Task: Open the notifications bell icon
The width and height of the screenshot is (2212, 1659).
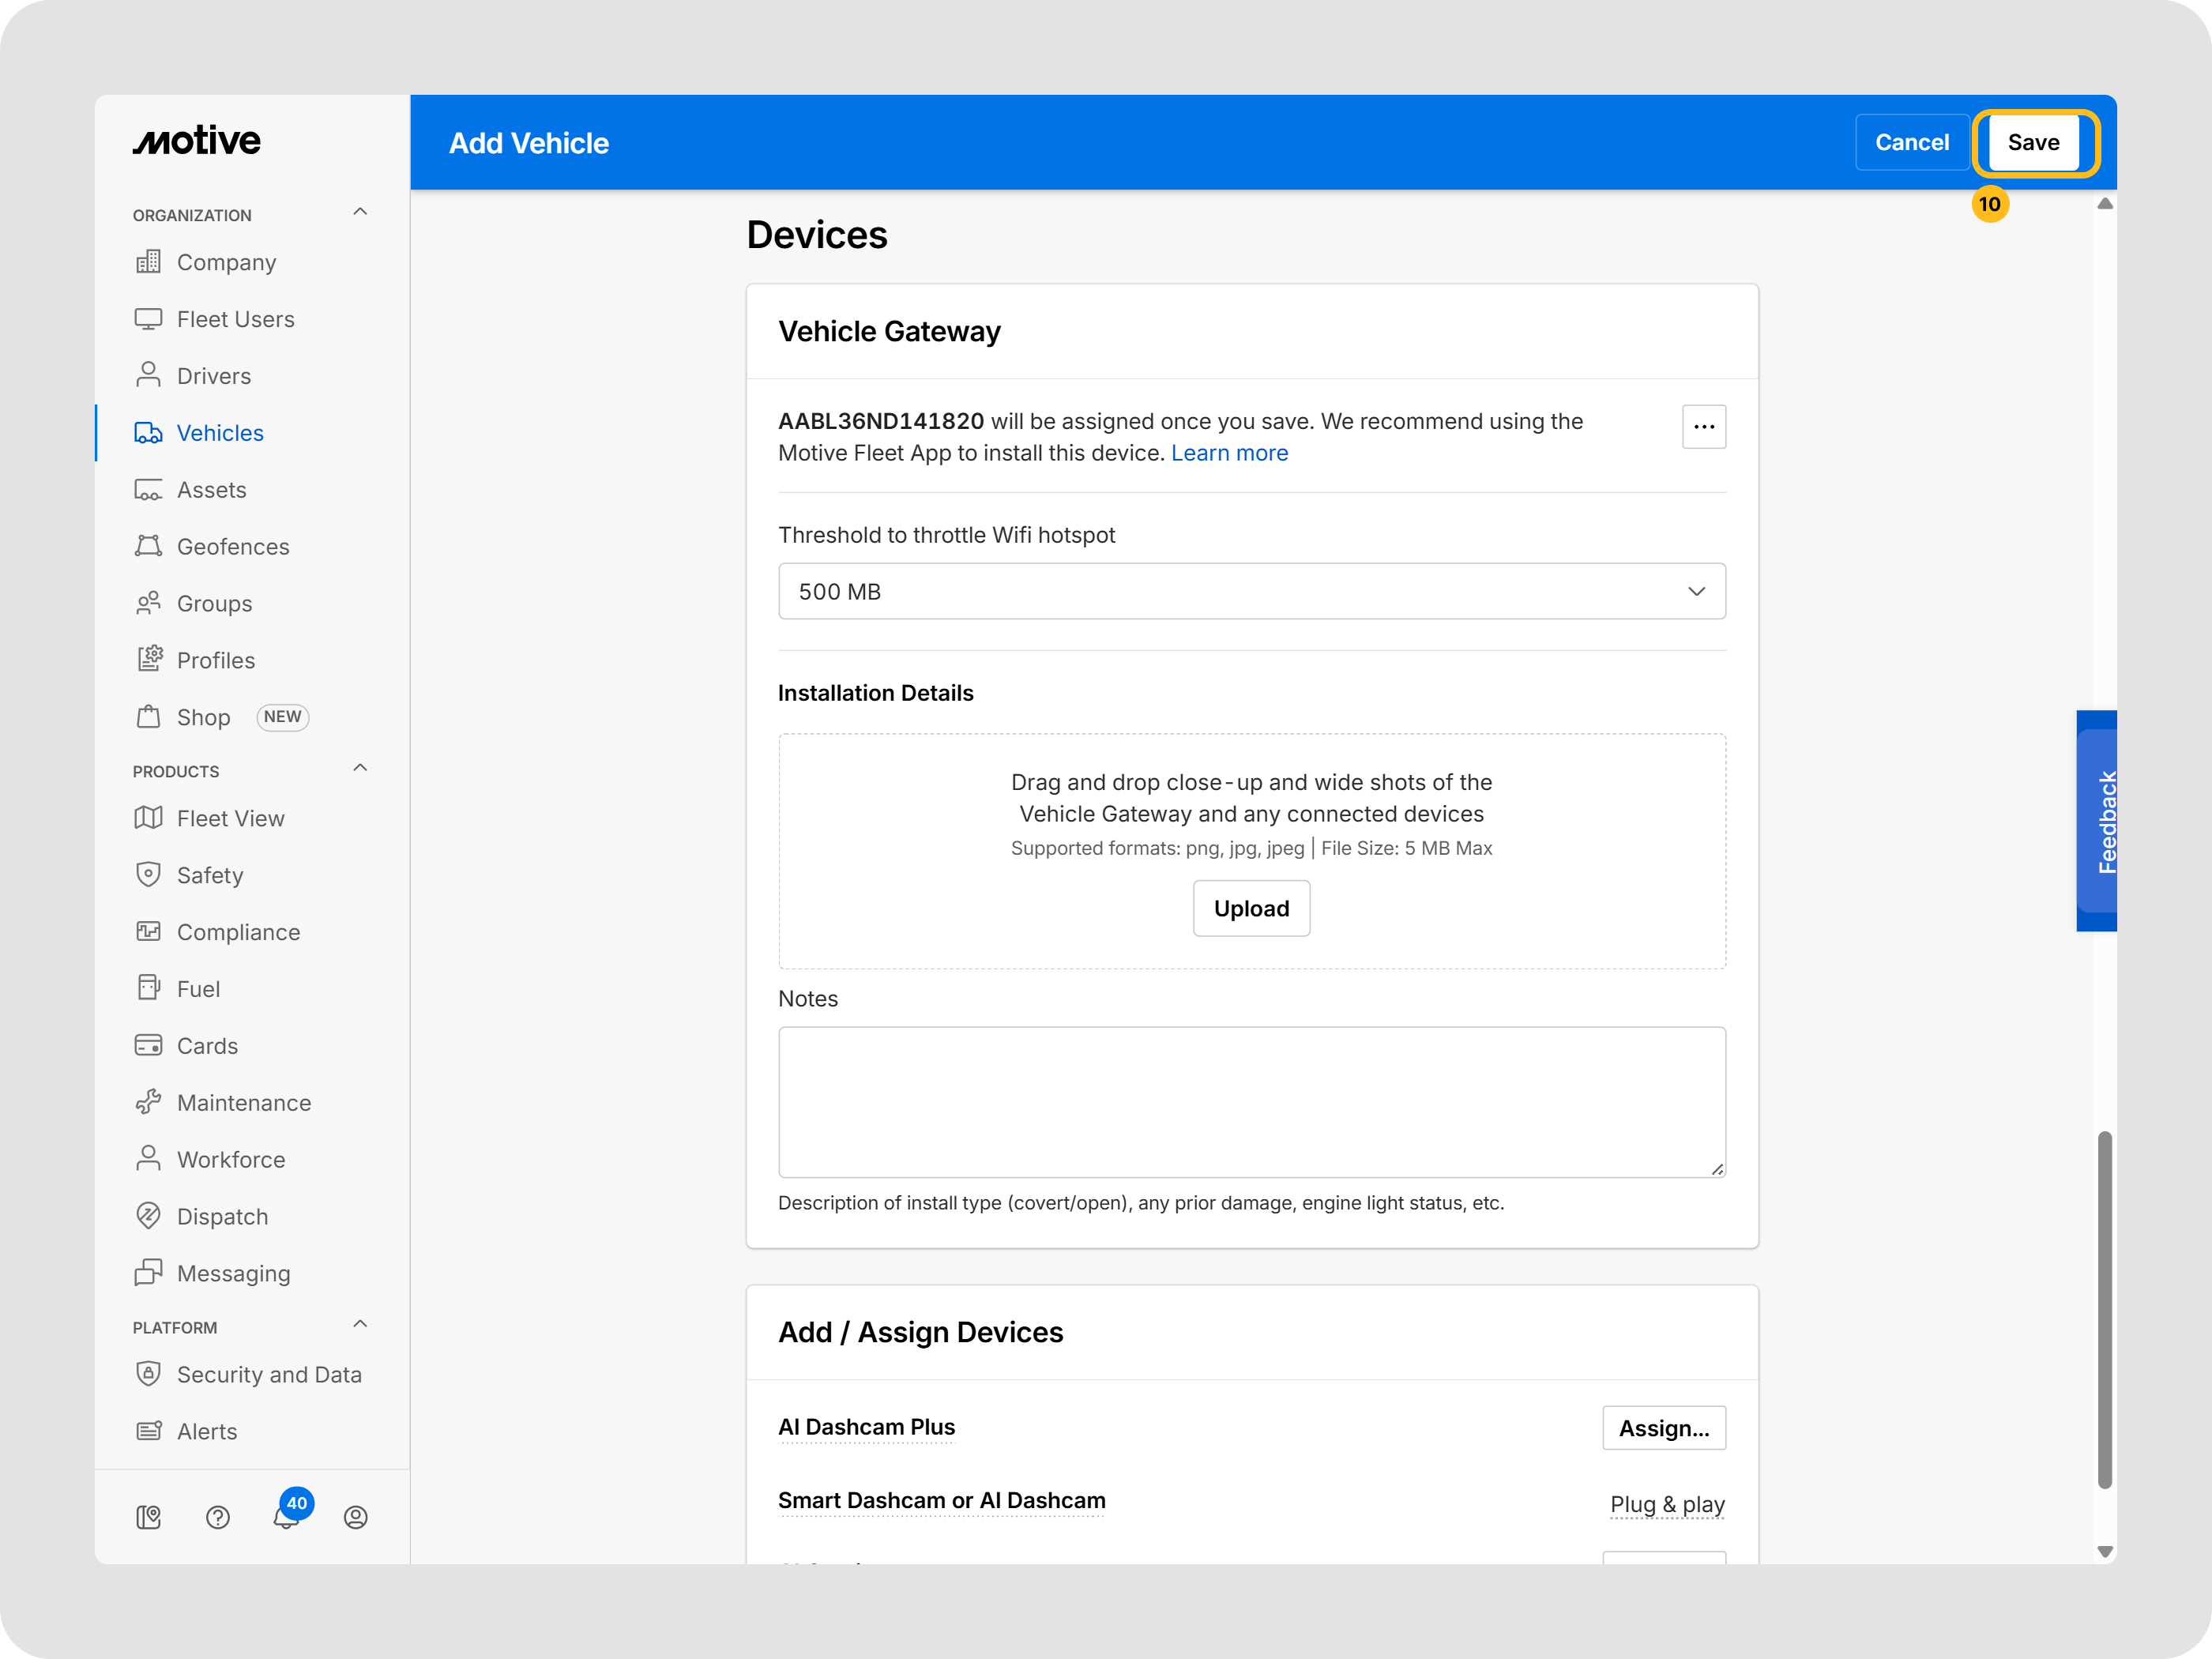Action: (x=286, y=1516)
